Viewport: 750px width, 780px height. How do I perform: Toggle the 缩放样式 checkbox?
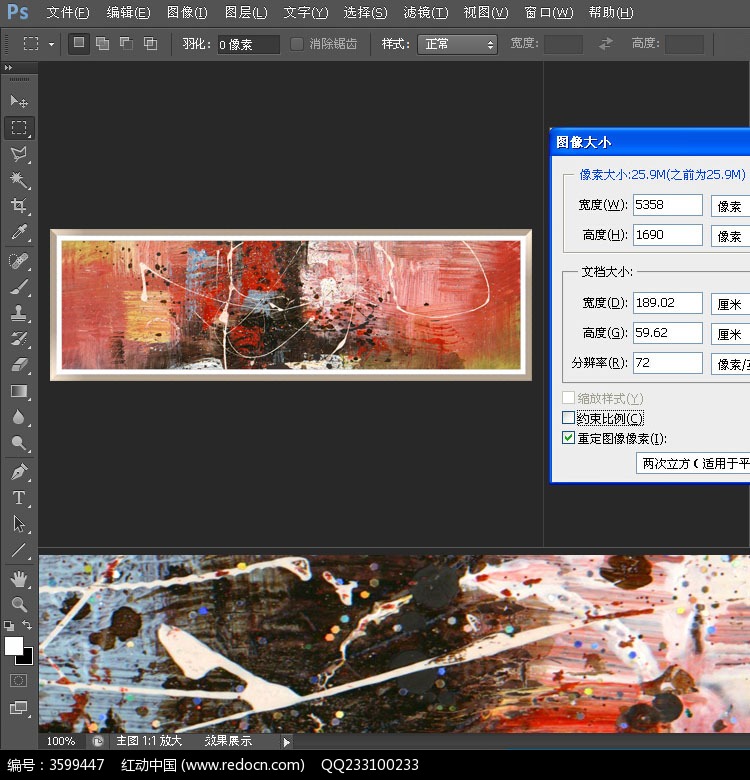pos(568,397)
